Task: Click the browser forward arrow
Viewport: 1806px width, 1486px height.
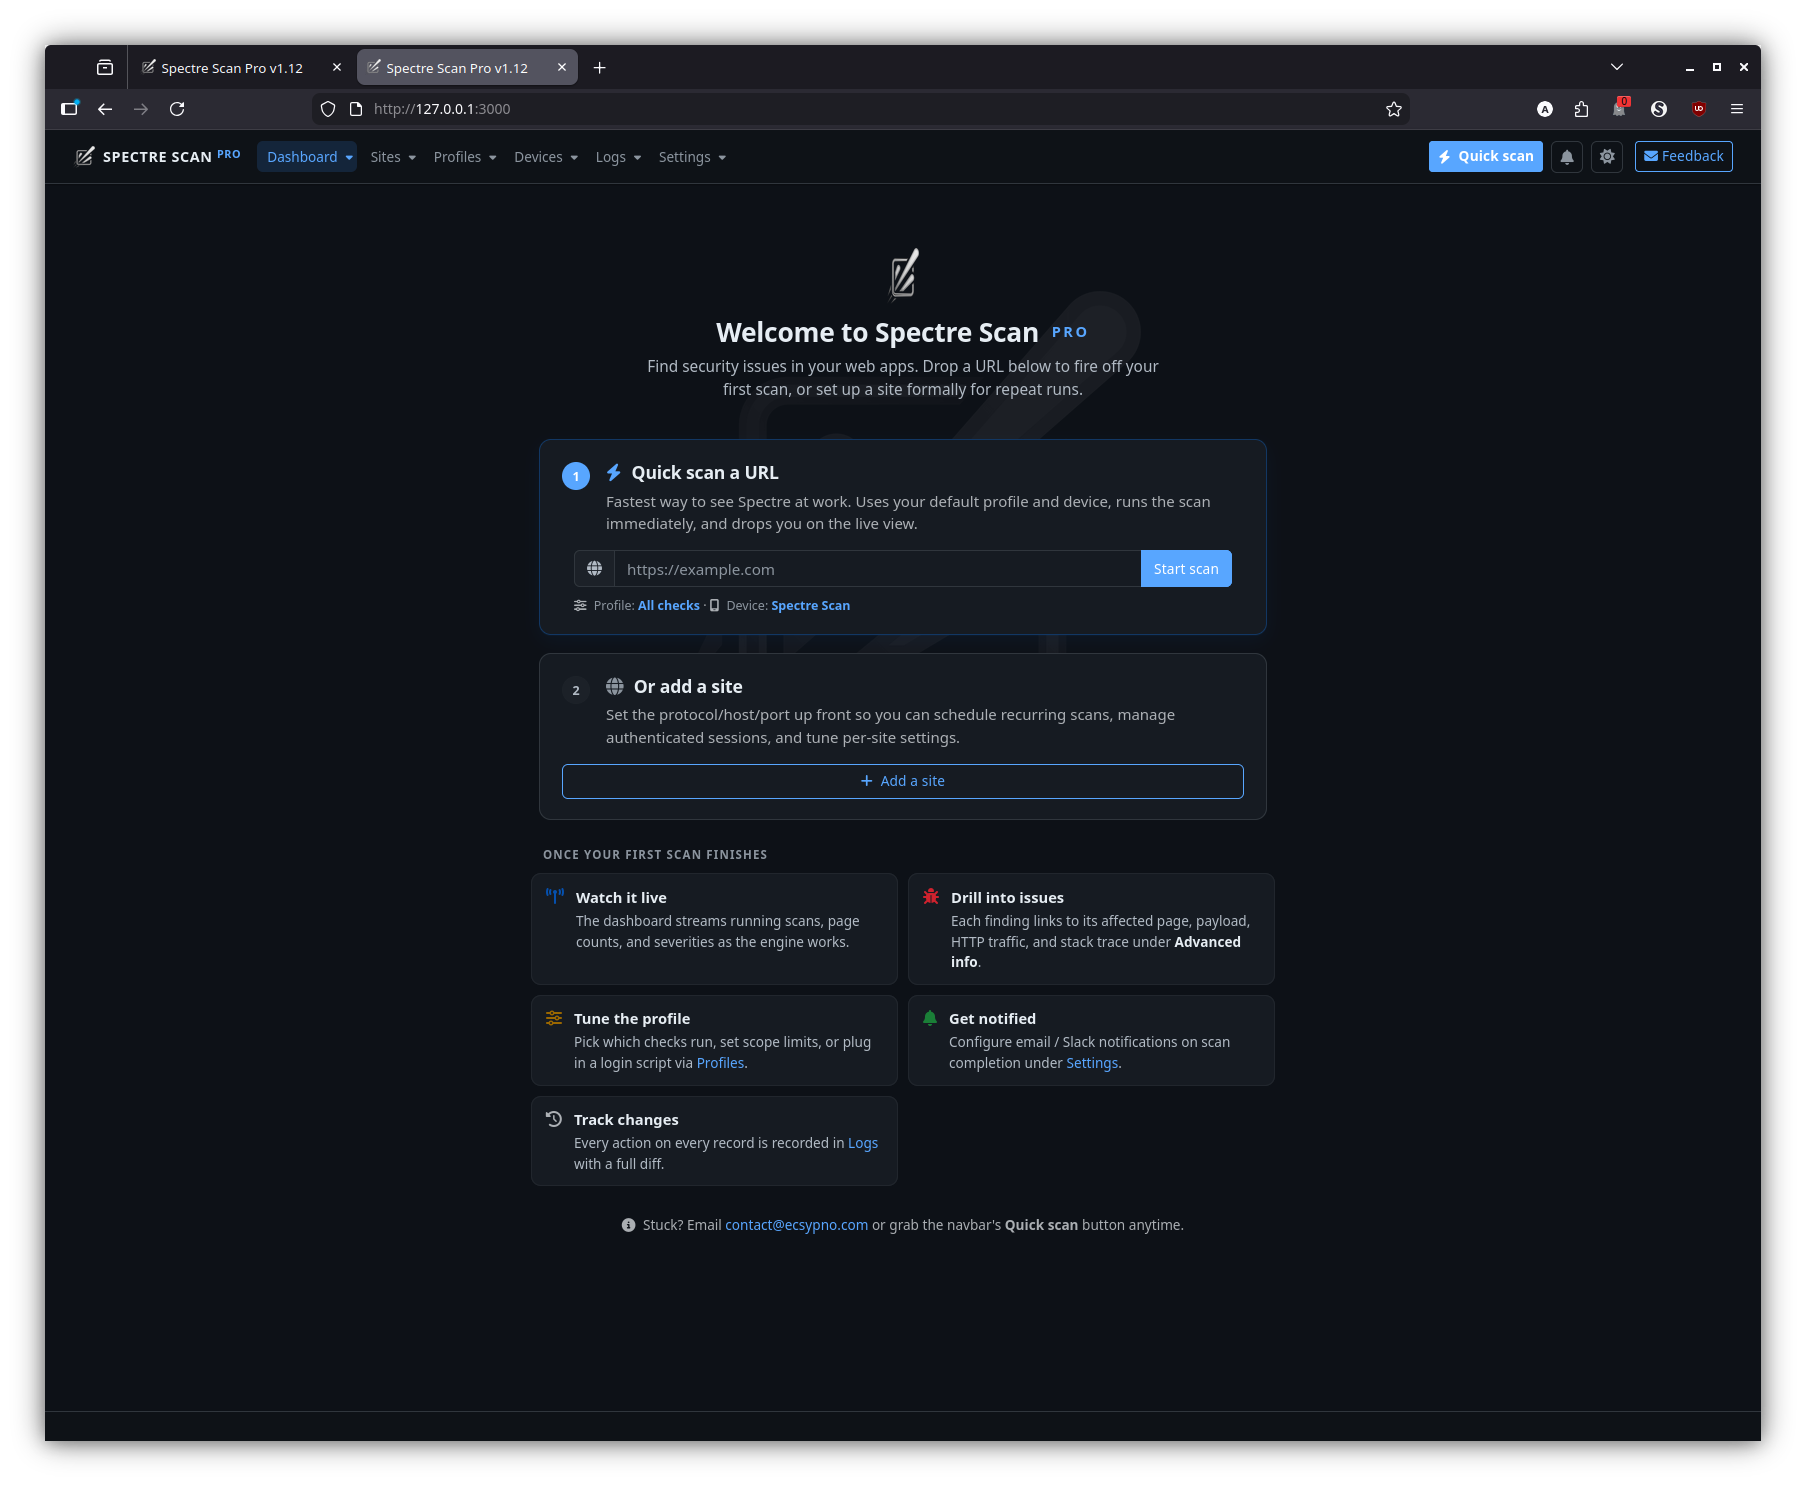Action: click(x=141, y=109)
